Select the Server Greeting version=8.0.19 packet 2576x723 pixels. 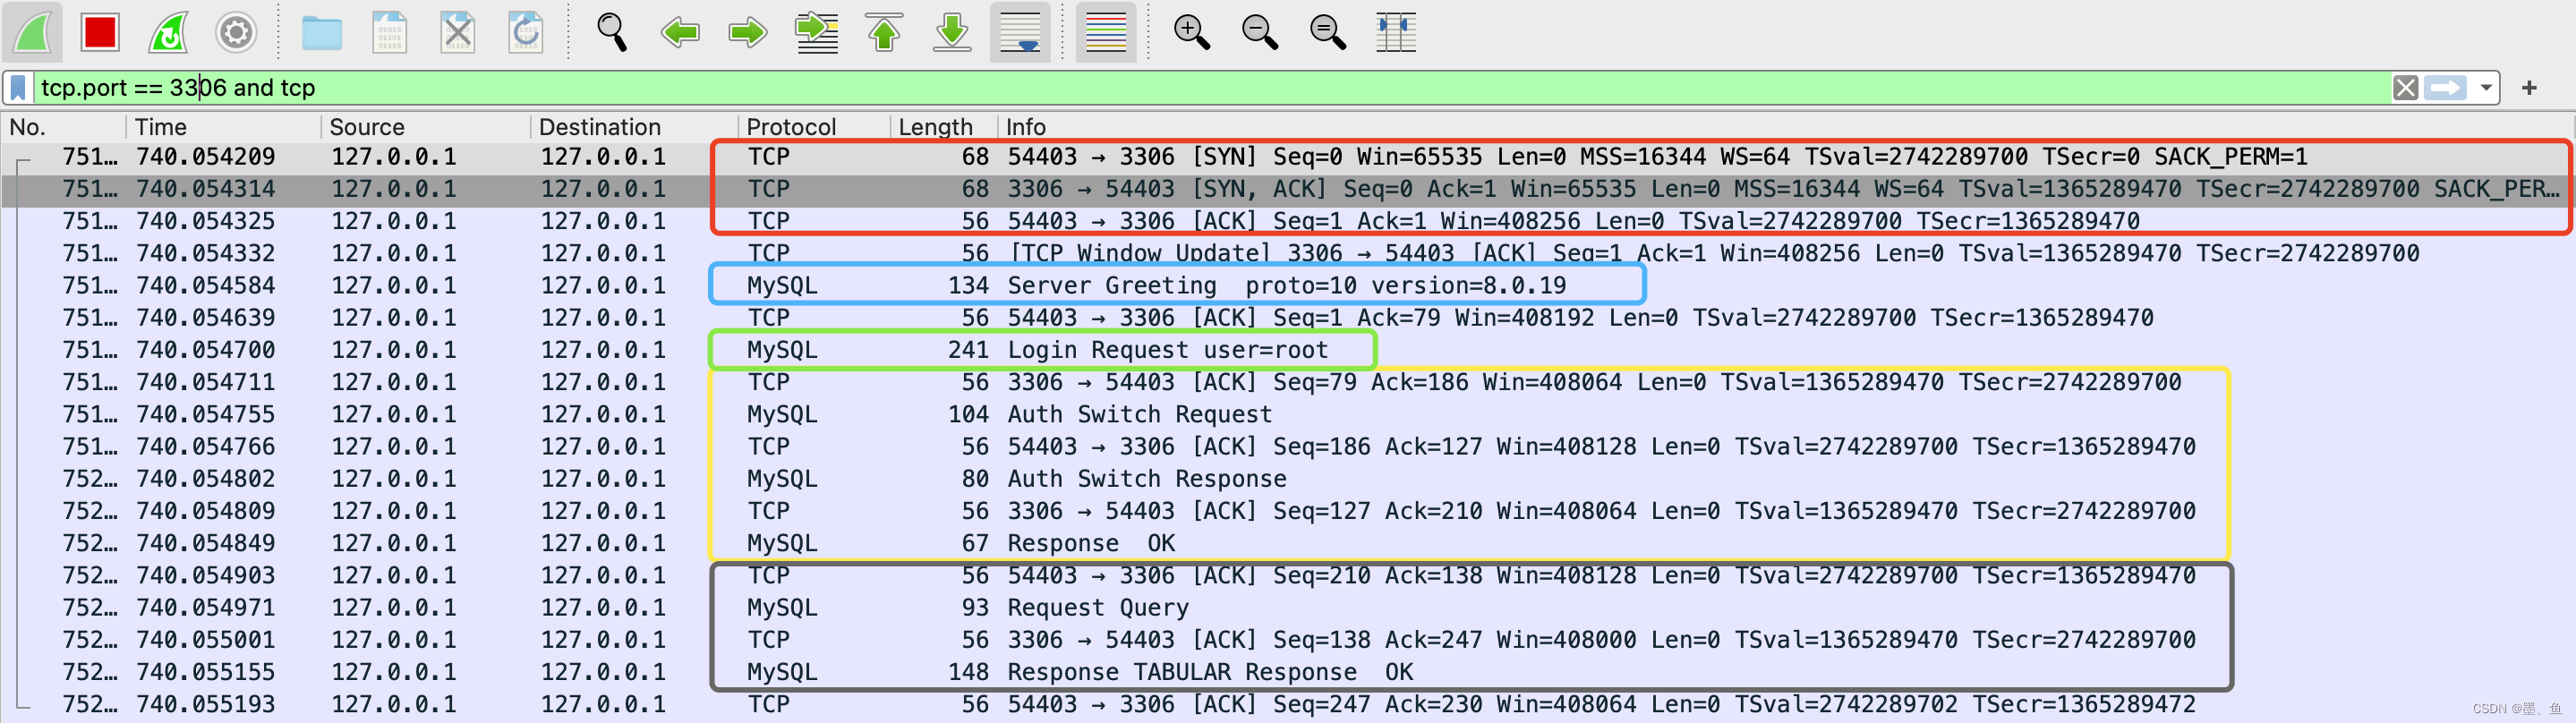click(x=1288, y=285)
